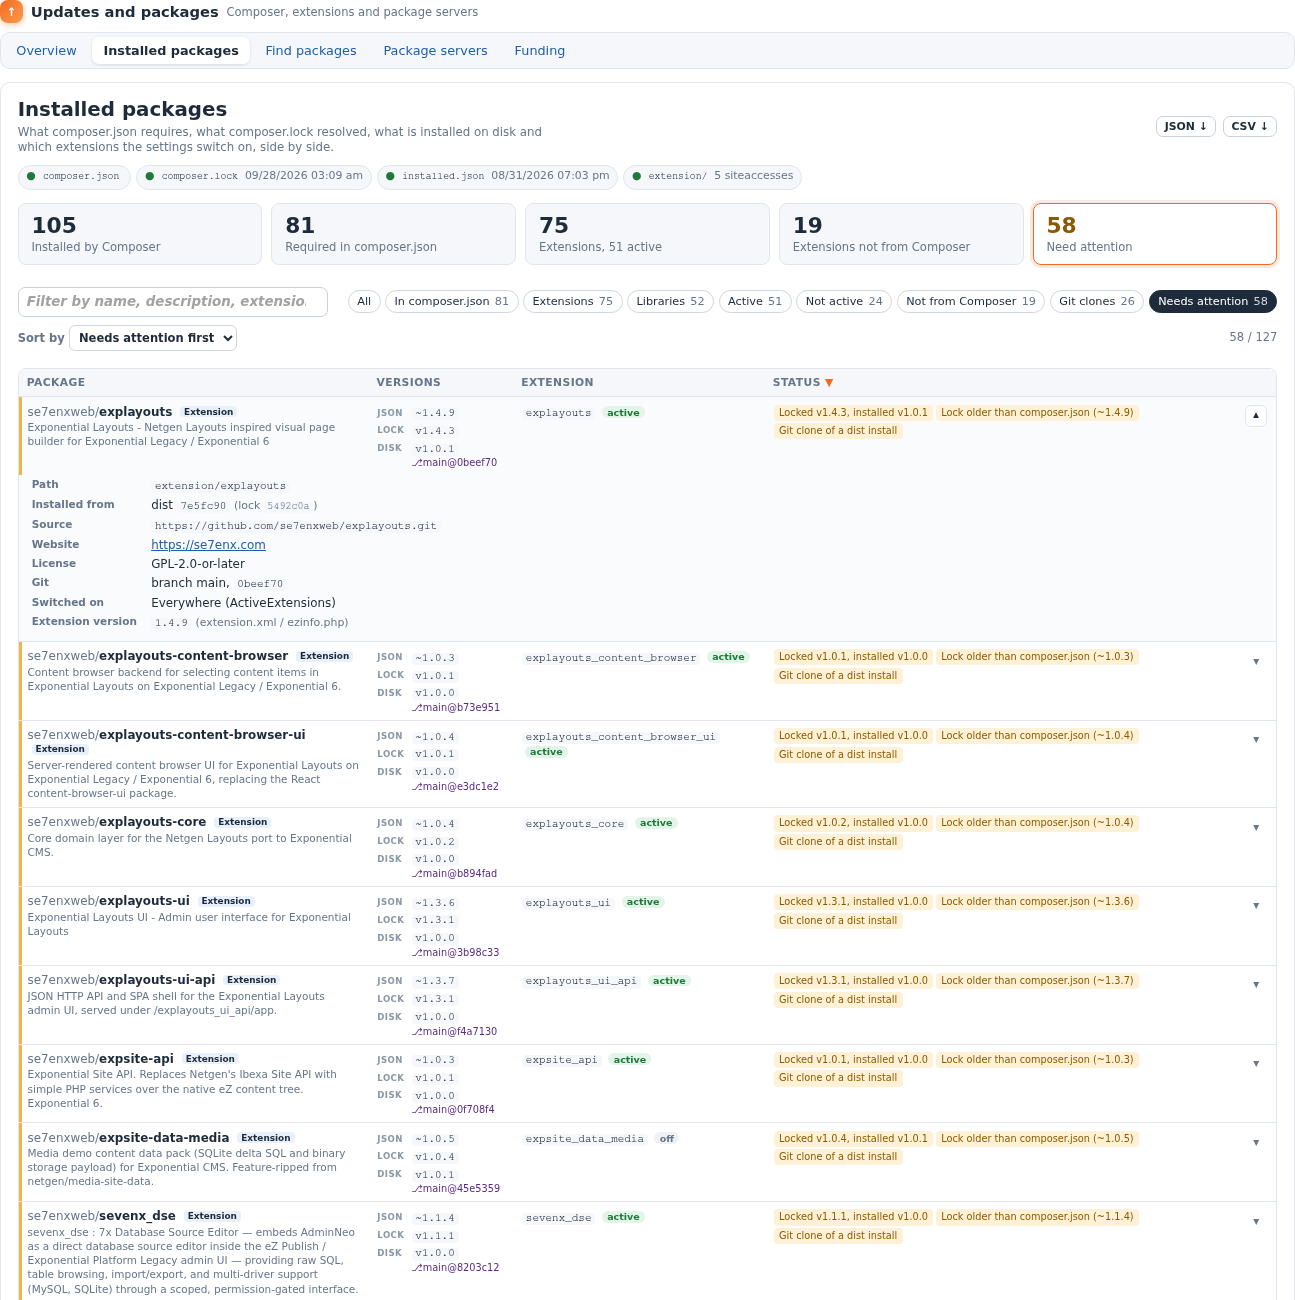Click the 105 Installed by Composer card
The width and height of the screenshot is (1295, 1300).
point(140,234)
